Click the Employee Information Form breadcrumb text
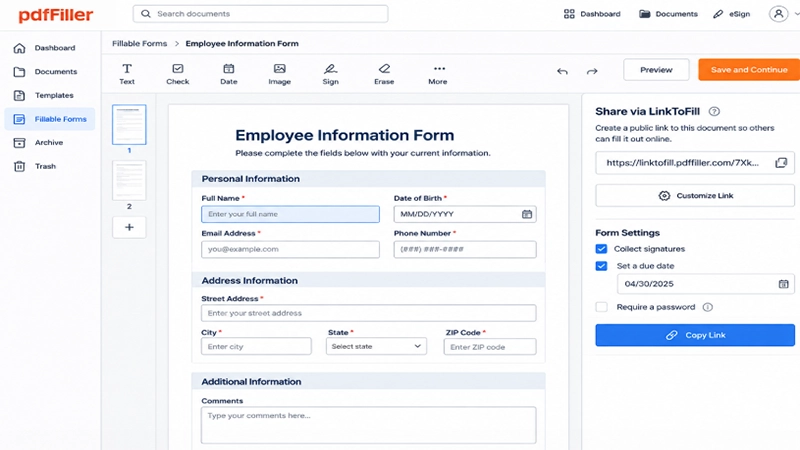The image size is (800, 450). [242, 44]
